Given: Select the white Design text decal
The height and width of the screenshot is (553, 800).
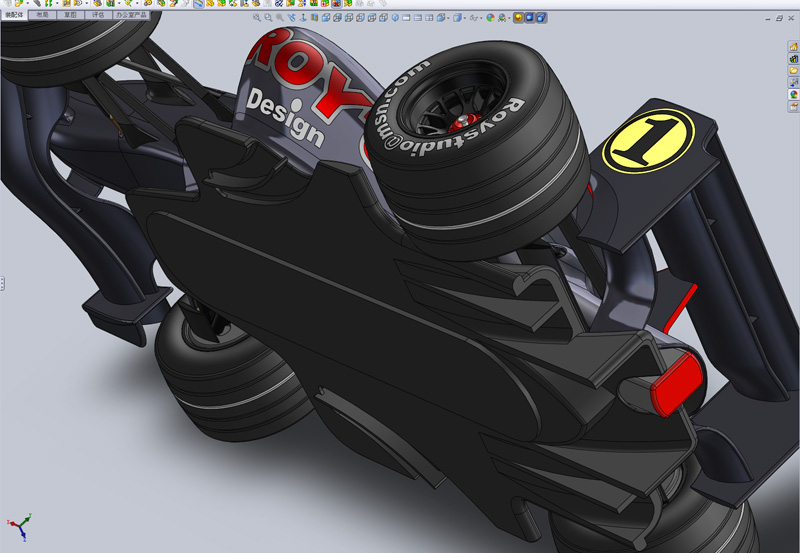Looking at the screenshot, I should click(x=285, y=117).
